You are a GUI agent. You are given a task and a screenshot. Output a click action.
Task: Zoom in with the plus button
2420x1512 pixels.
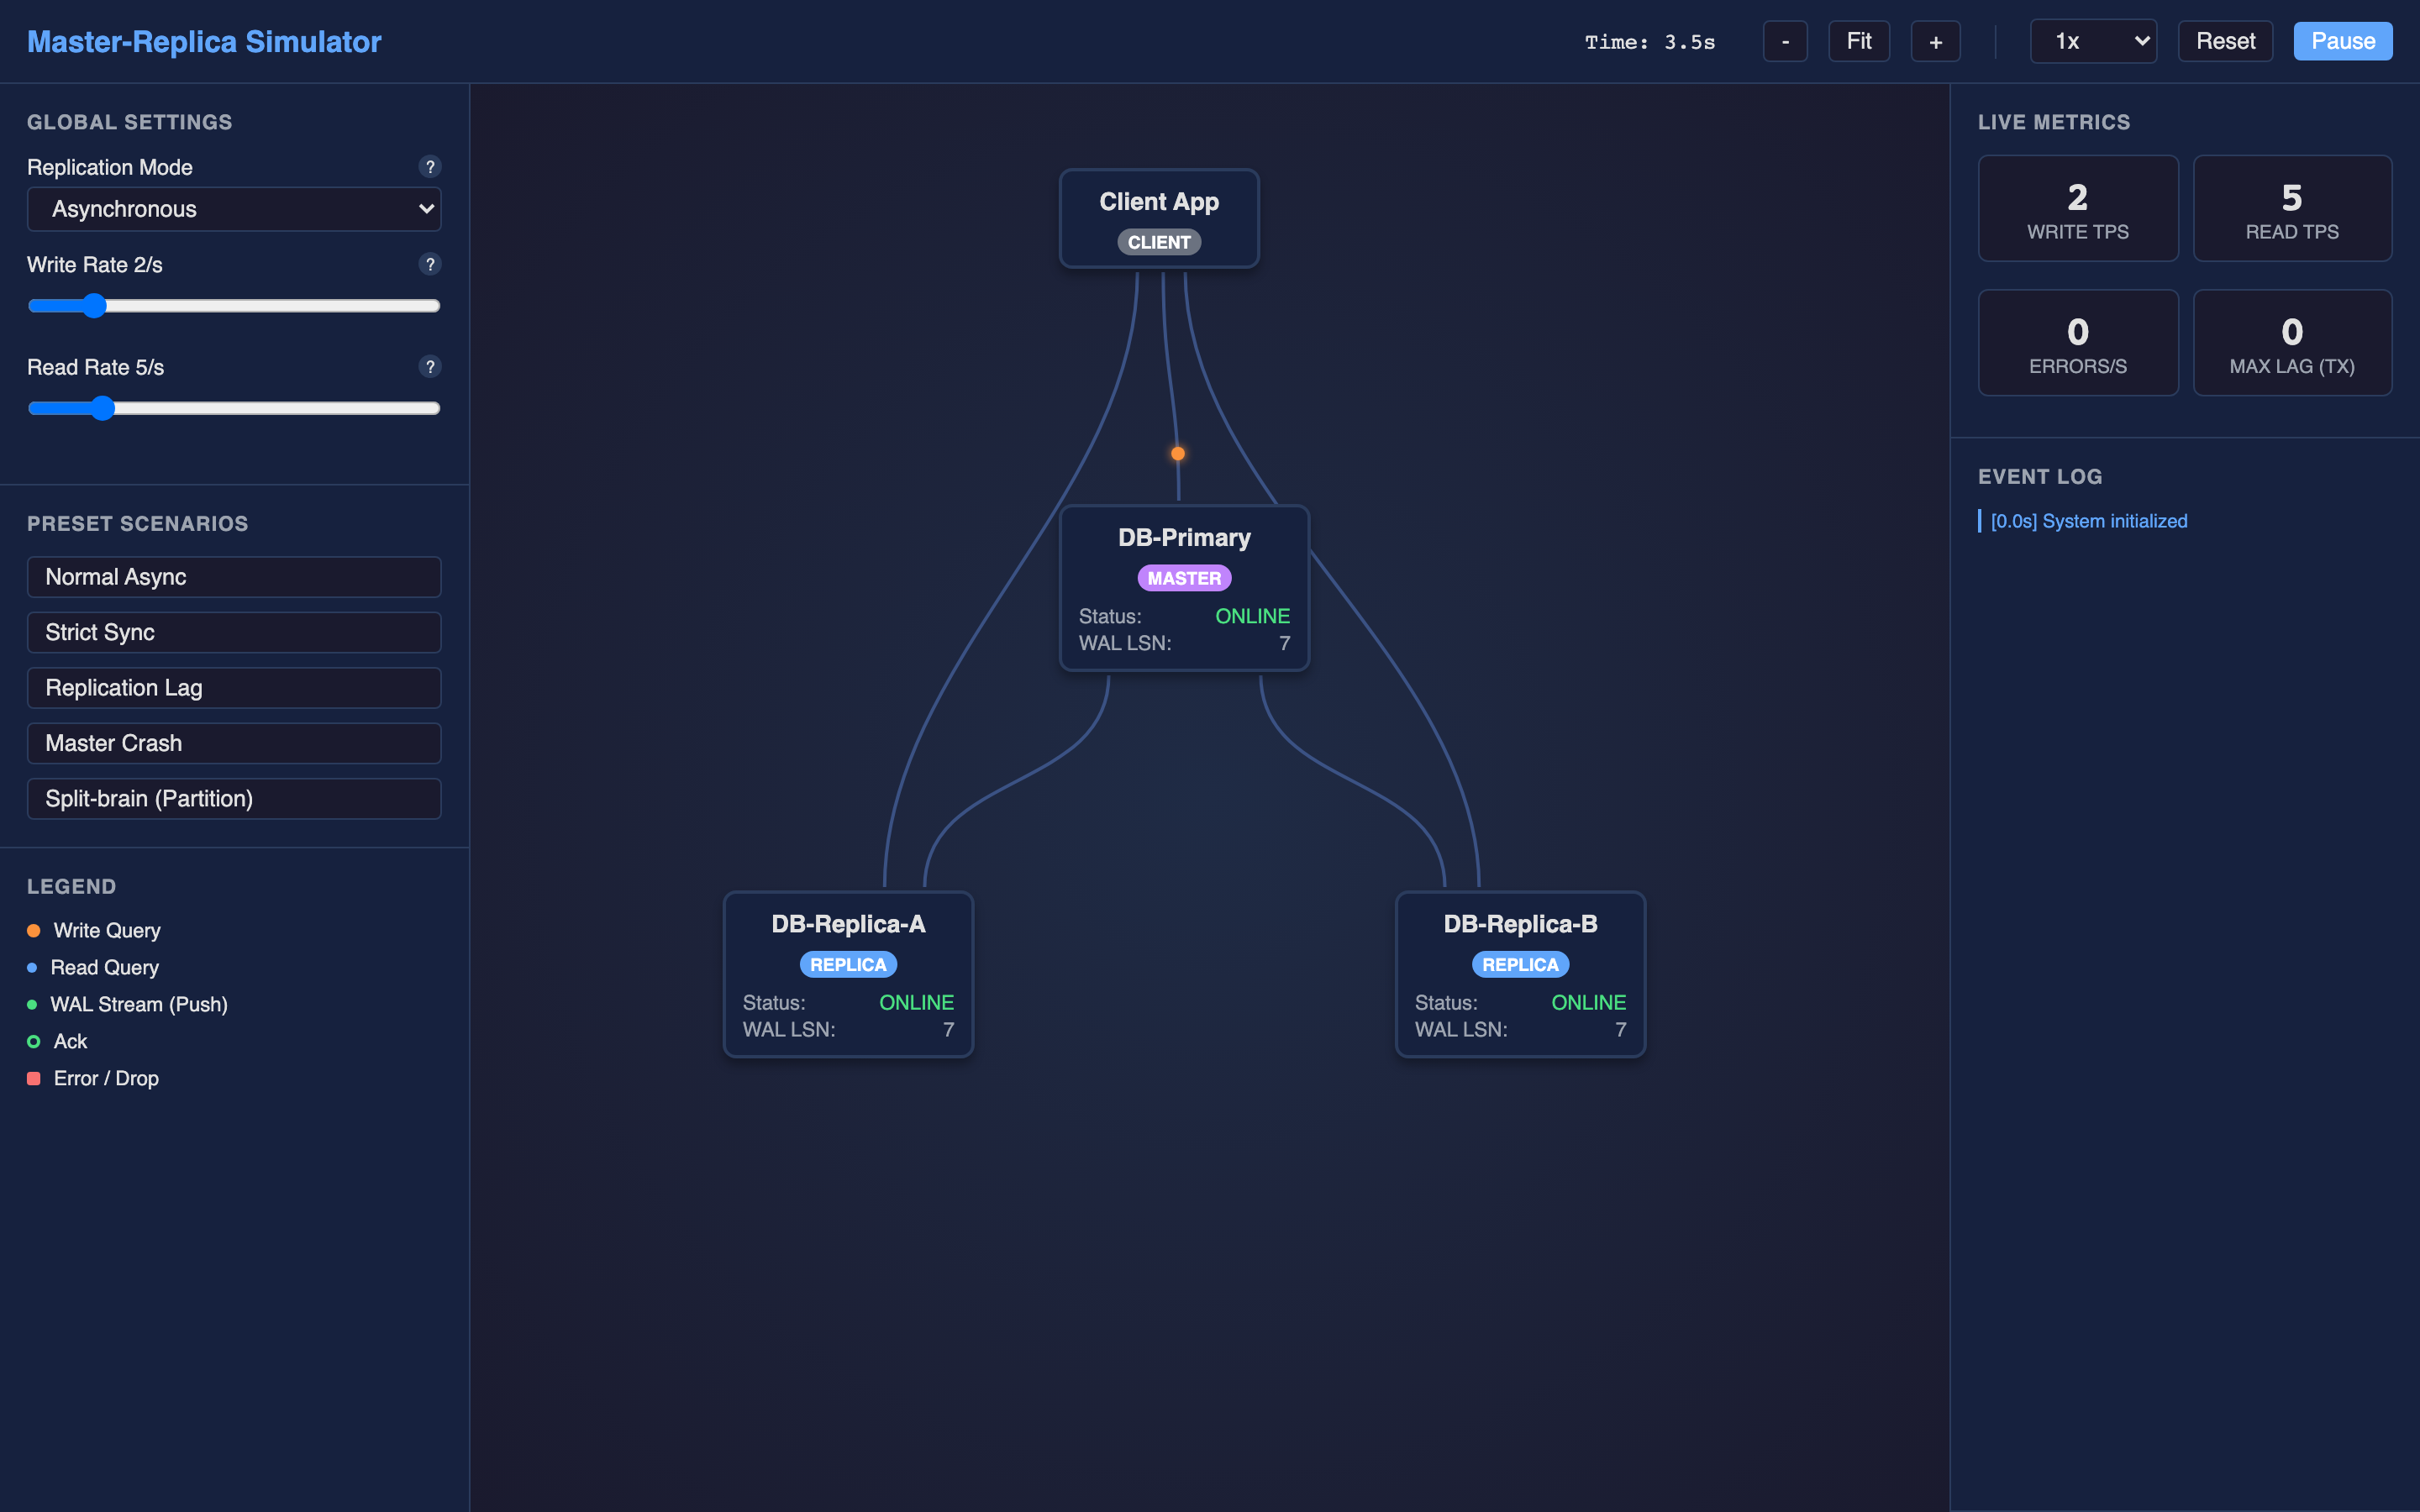(x=1936, y=41)
